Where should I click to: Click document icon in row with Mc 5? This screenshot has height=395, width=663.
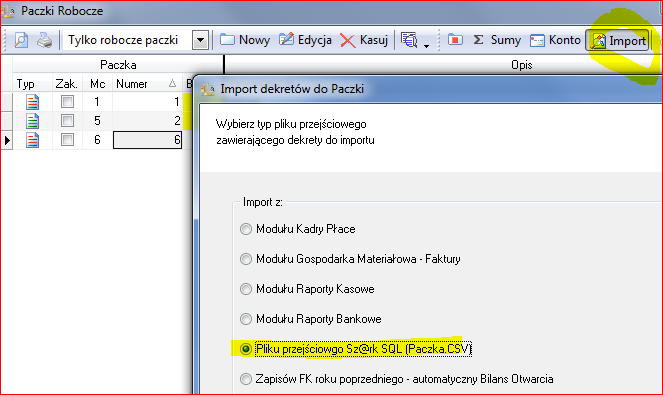click(x=33, y=121)
